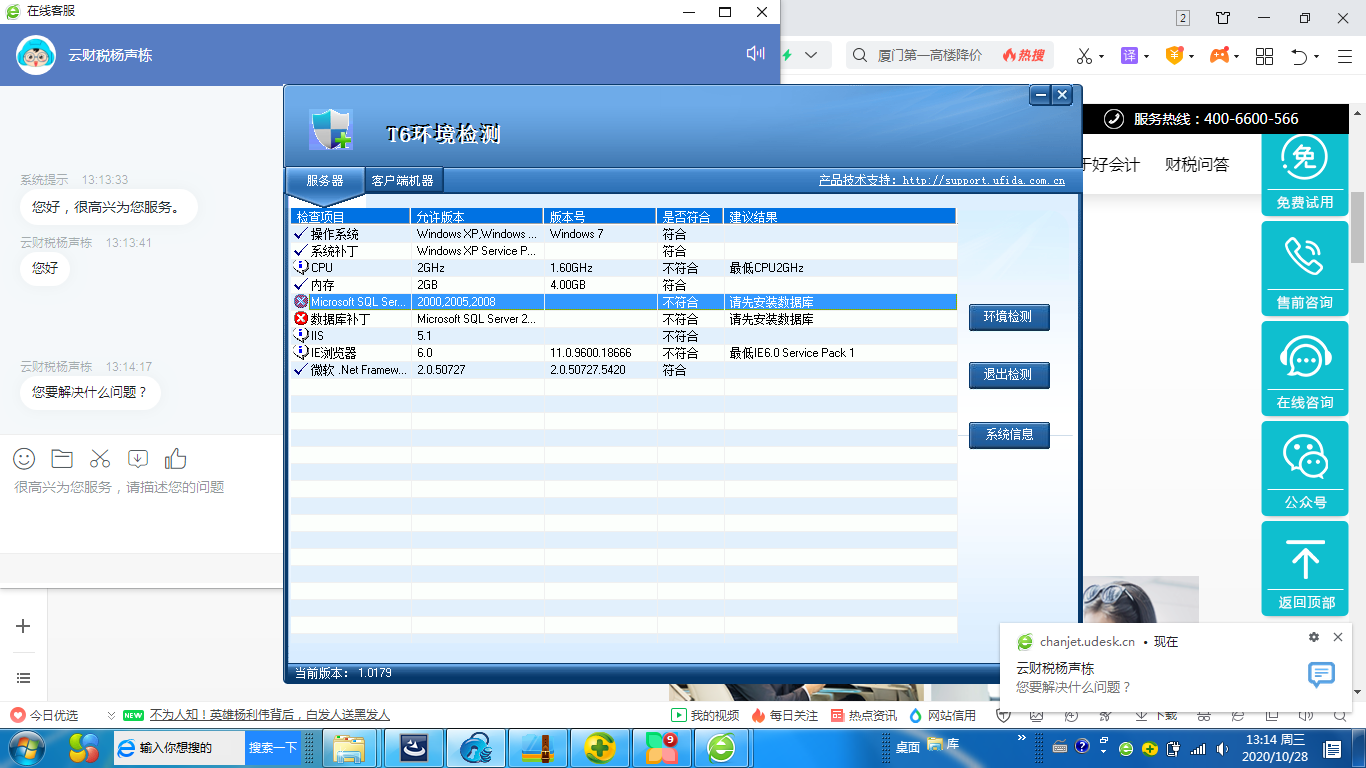Click the orange shield wallet icon in browser
Image resolution: width=1366 pixels, height=768 pixels.
click(x=1174, y=56)
